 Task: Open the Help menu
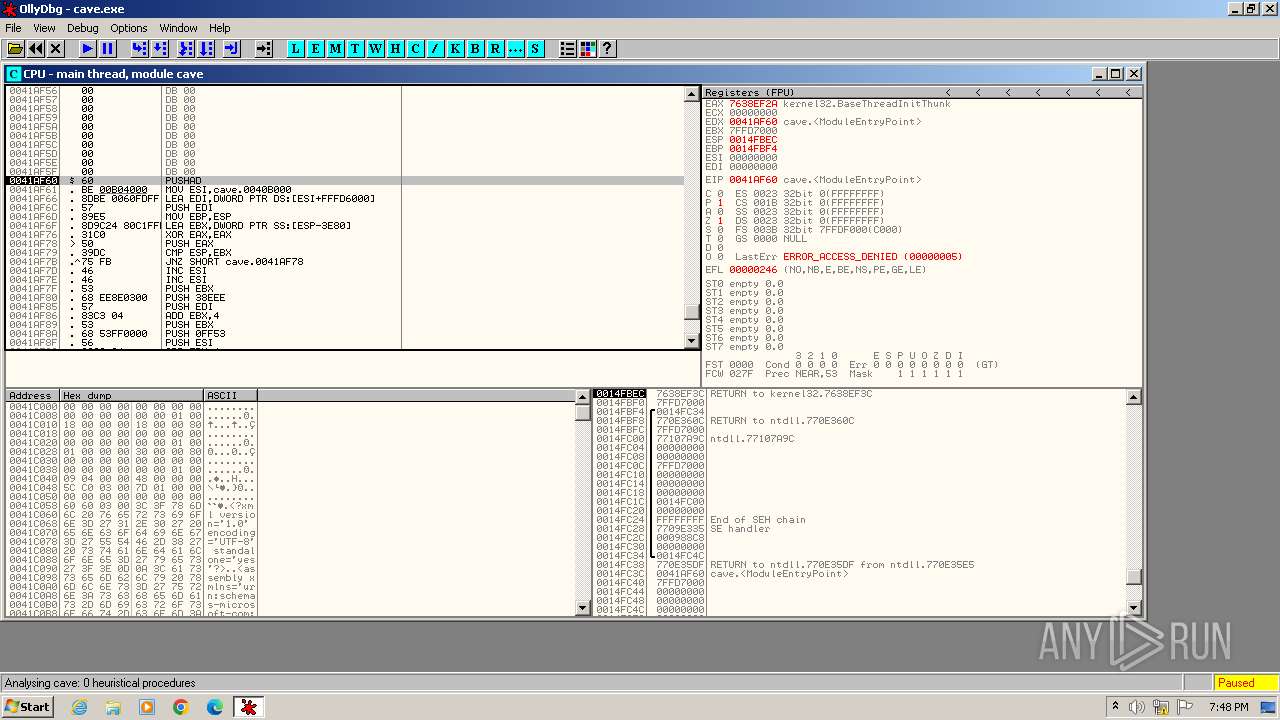pyautogui.click(x=220, y=28)
